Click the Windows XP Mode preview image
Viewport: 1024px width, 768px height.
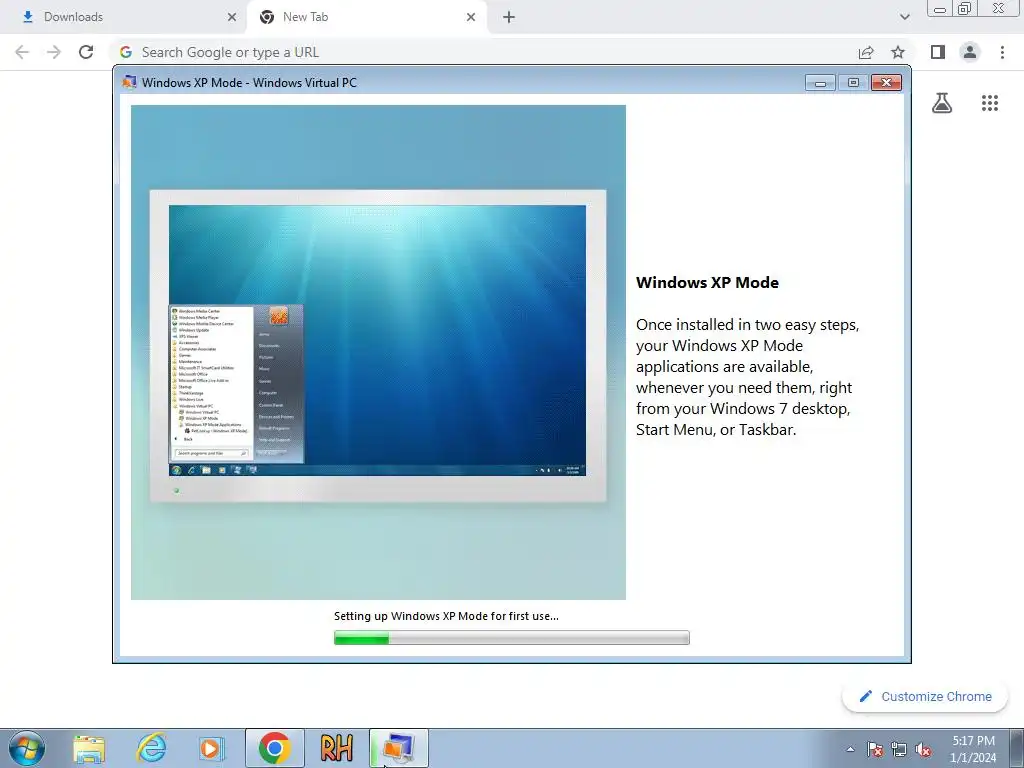tap(378, 352)
